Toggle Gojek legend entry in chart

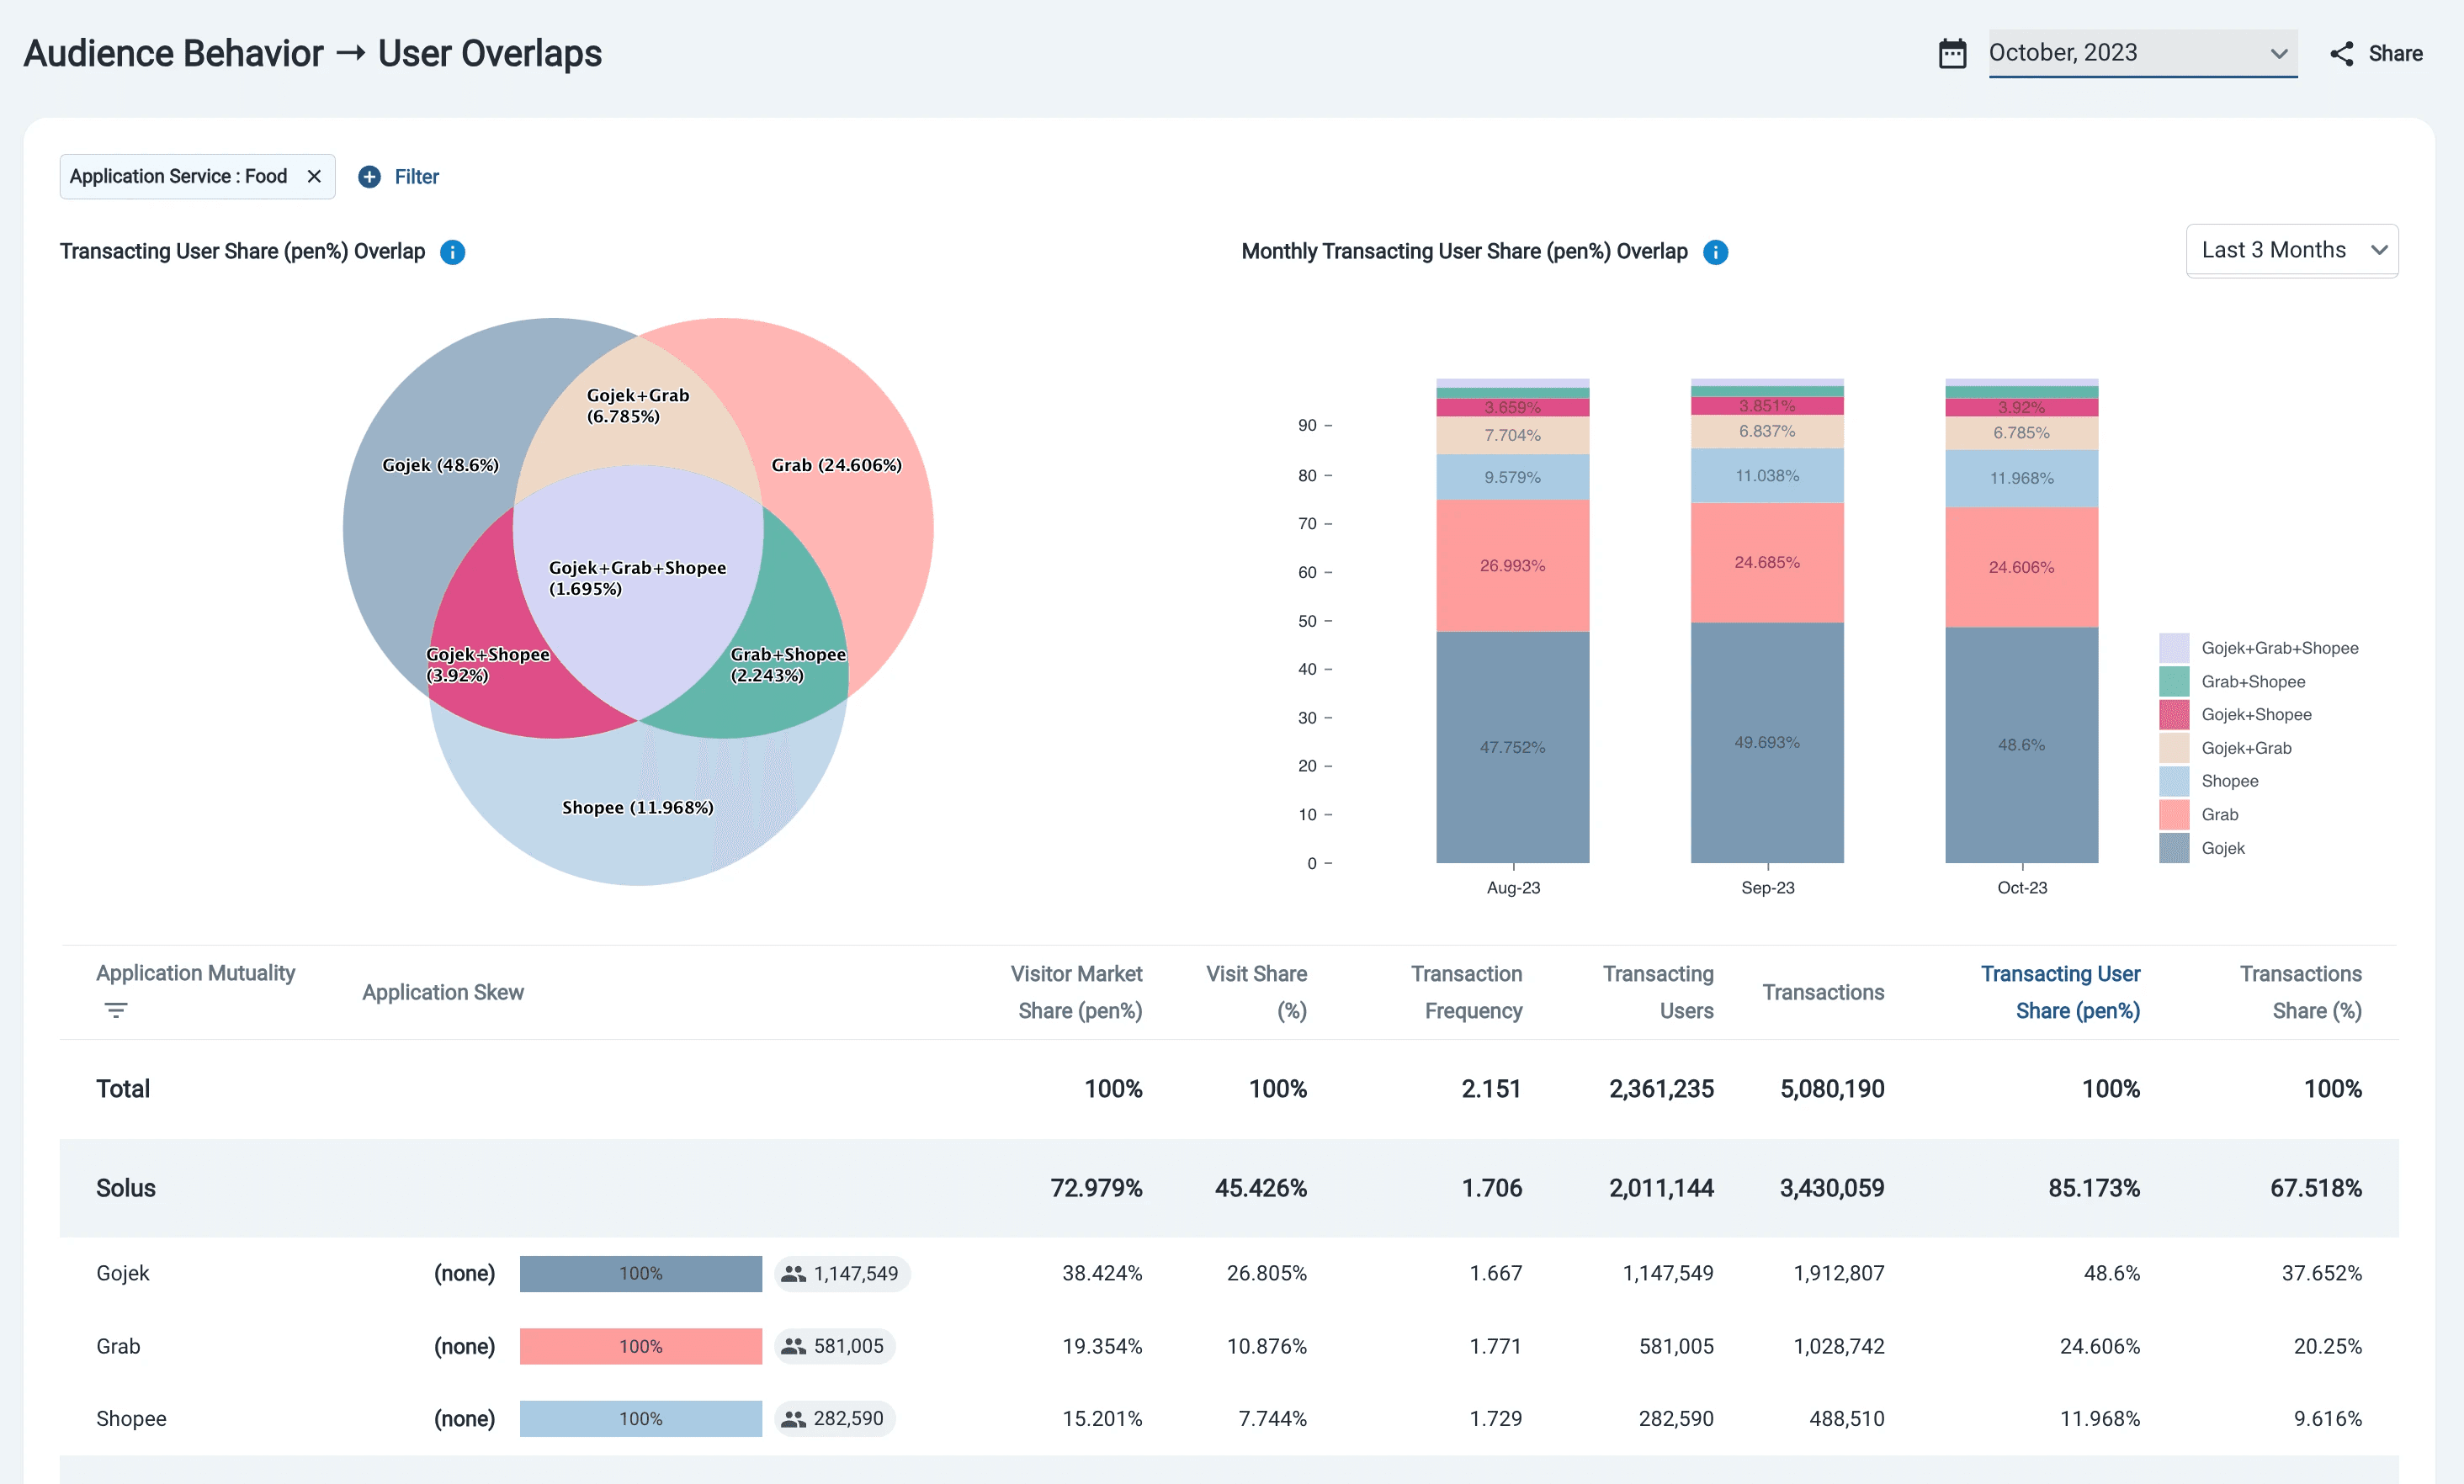[x=2201, y=848]
